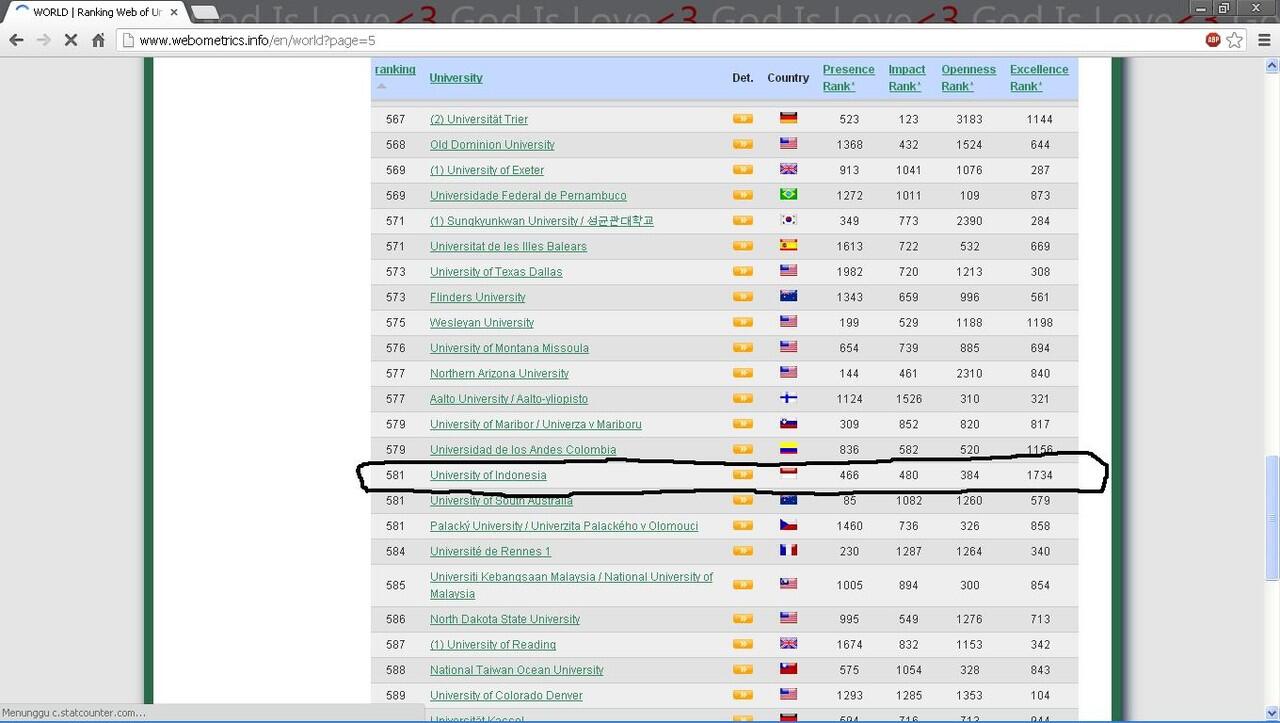Open details for University of Texas Dallas

(742, 270)
